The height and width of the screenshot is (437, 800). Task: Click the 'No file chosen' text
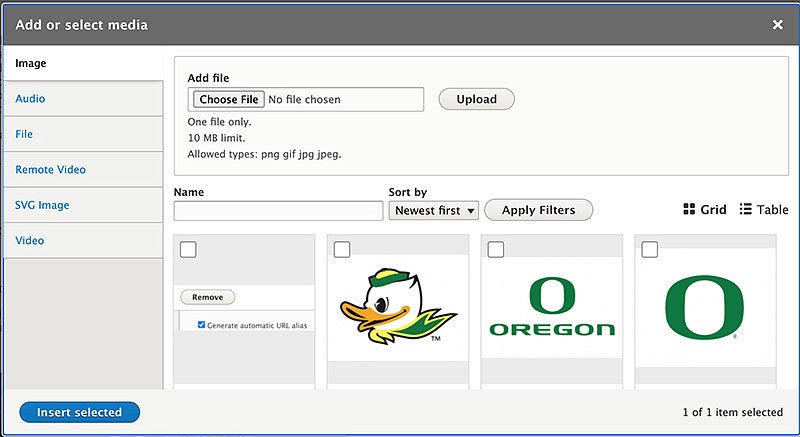point(305,99)
